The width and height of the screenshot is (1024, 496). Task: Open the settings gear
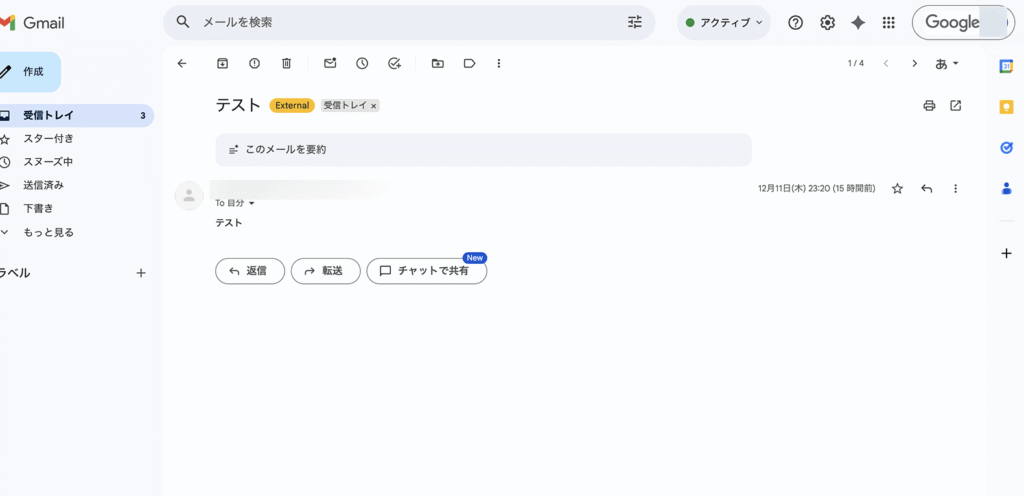point(827,23)
